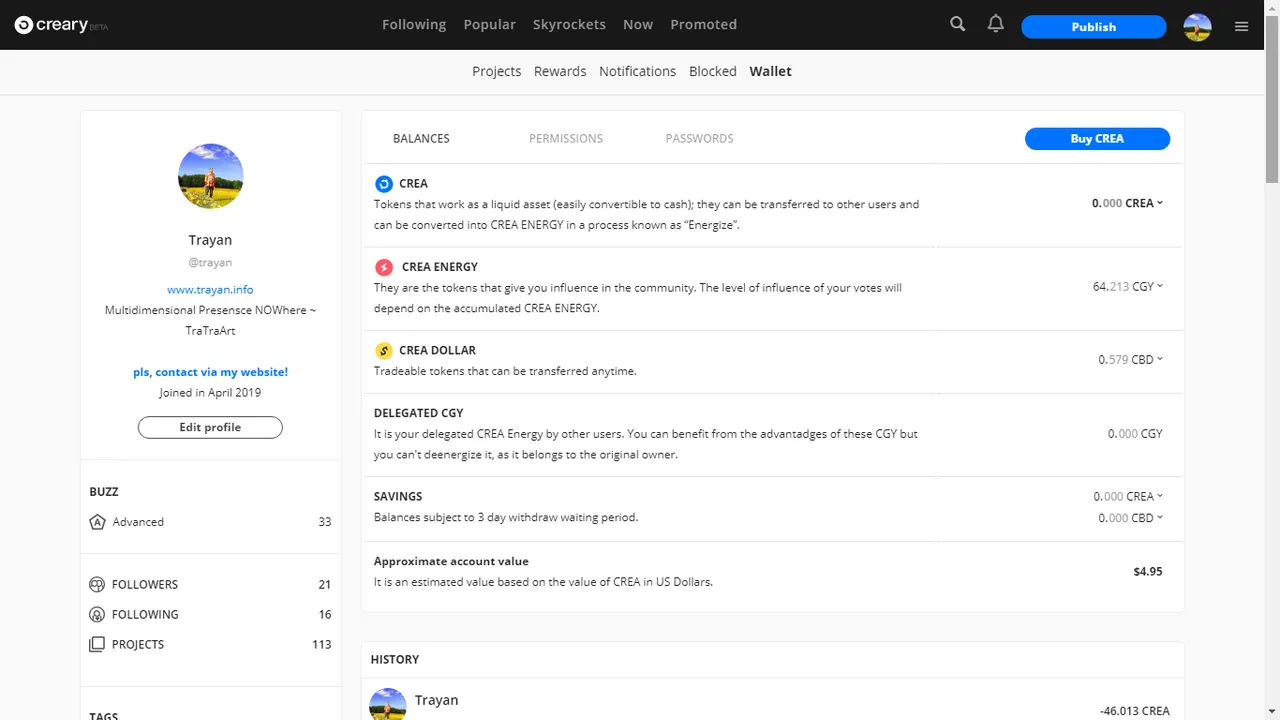Click the Creary logo in header
Viewport: 1280px width, 720px height.
coord(61,25)
